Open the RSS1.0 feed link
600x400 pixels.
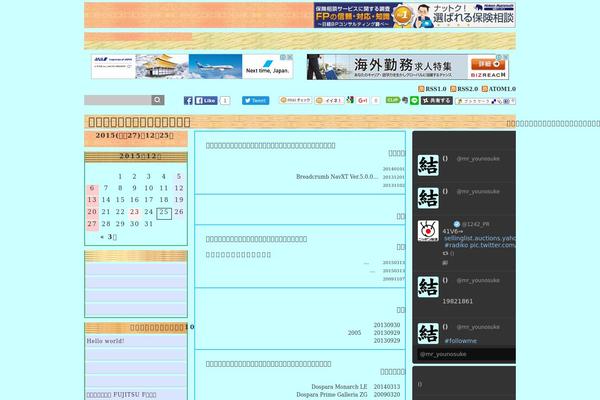432,89
